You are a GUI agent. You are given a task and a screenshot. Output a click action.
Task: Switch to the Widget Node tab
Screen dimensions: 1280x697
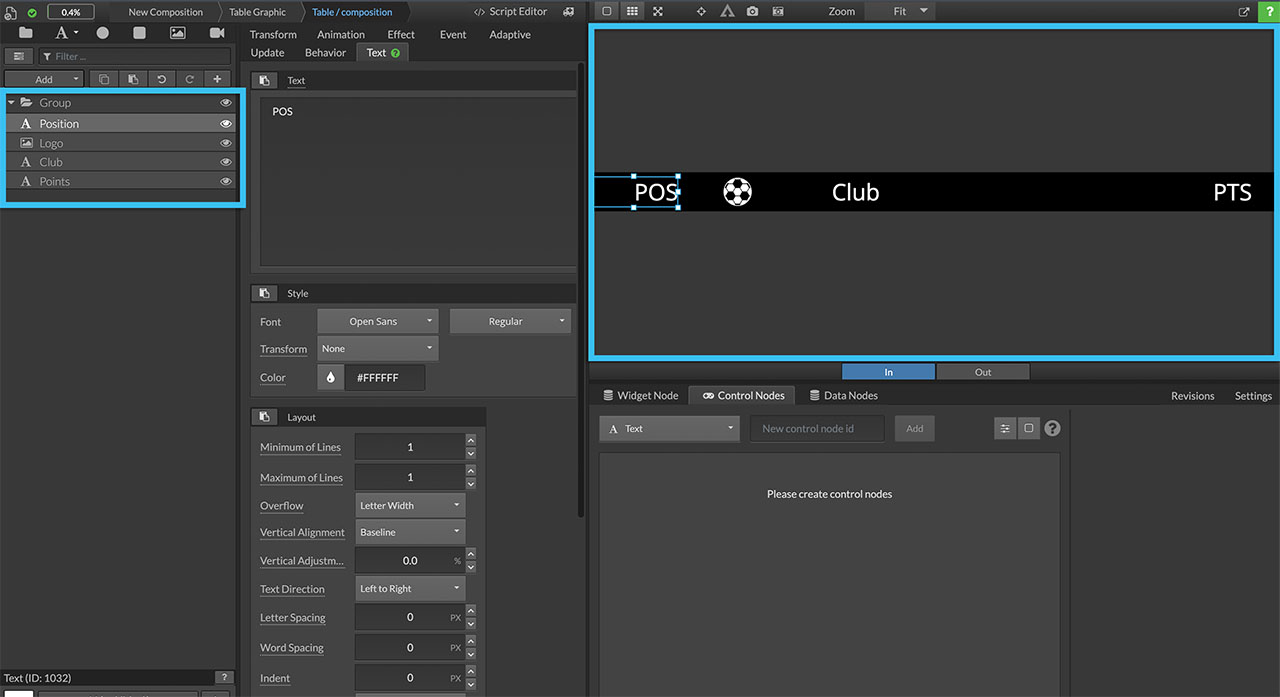[x=641, y=396]
